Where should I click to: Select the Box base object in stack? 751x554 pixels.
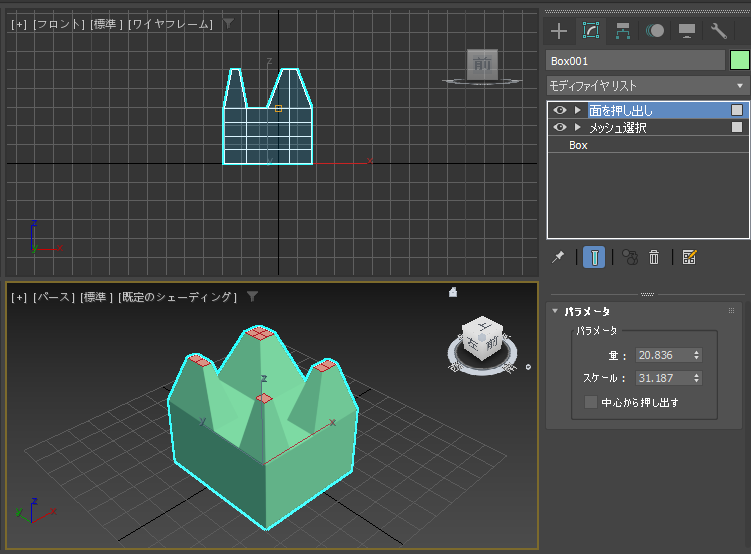(x=579, y=145)
